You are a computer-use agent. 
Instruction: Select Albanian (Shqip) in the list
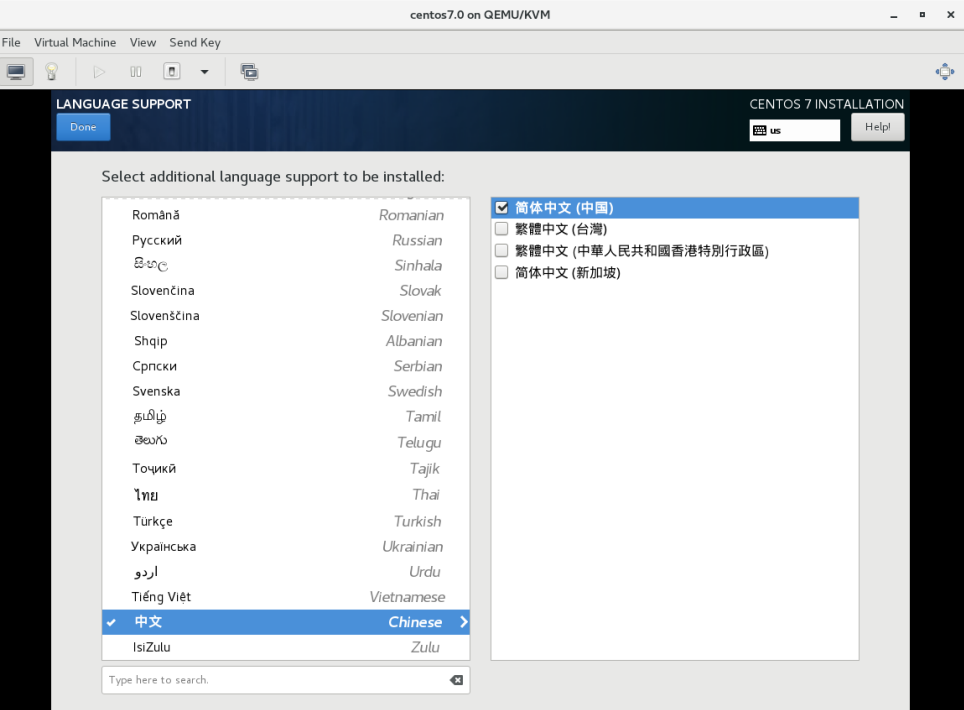[x=286, y=341]
